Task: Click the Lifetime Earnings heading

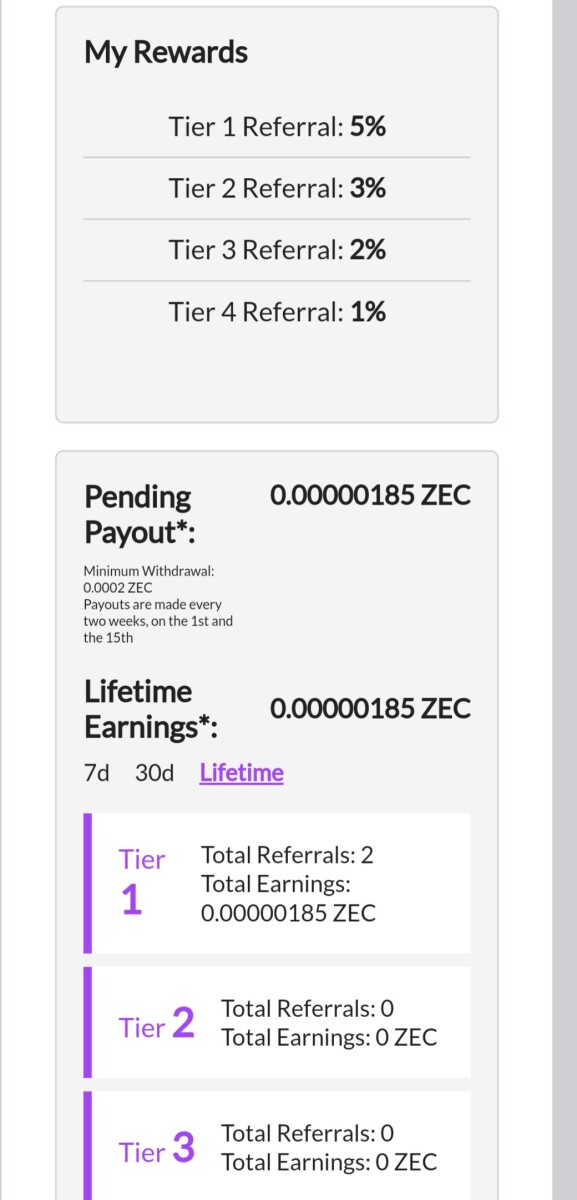Action: tap(152, 709)
